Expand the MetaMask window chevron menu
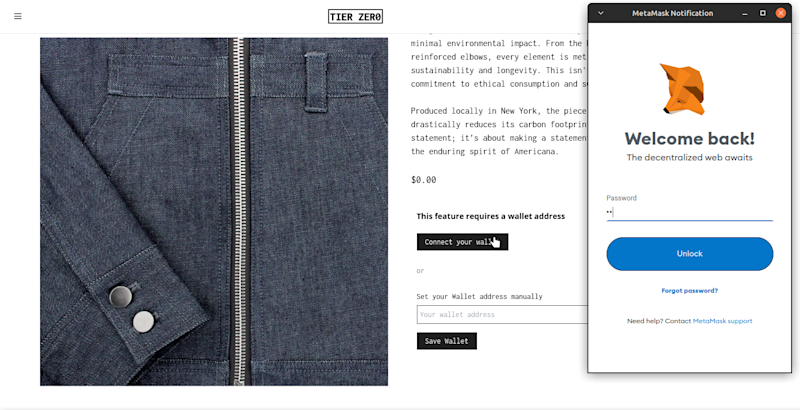This screenshot has width=800, height=410. (x=601, y=13)
